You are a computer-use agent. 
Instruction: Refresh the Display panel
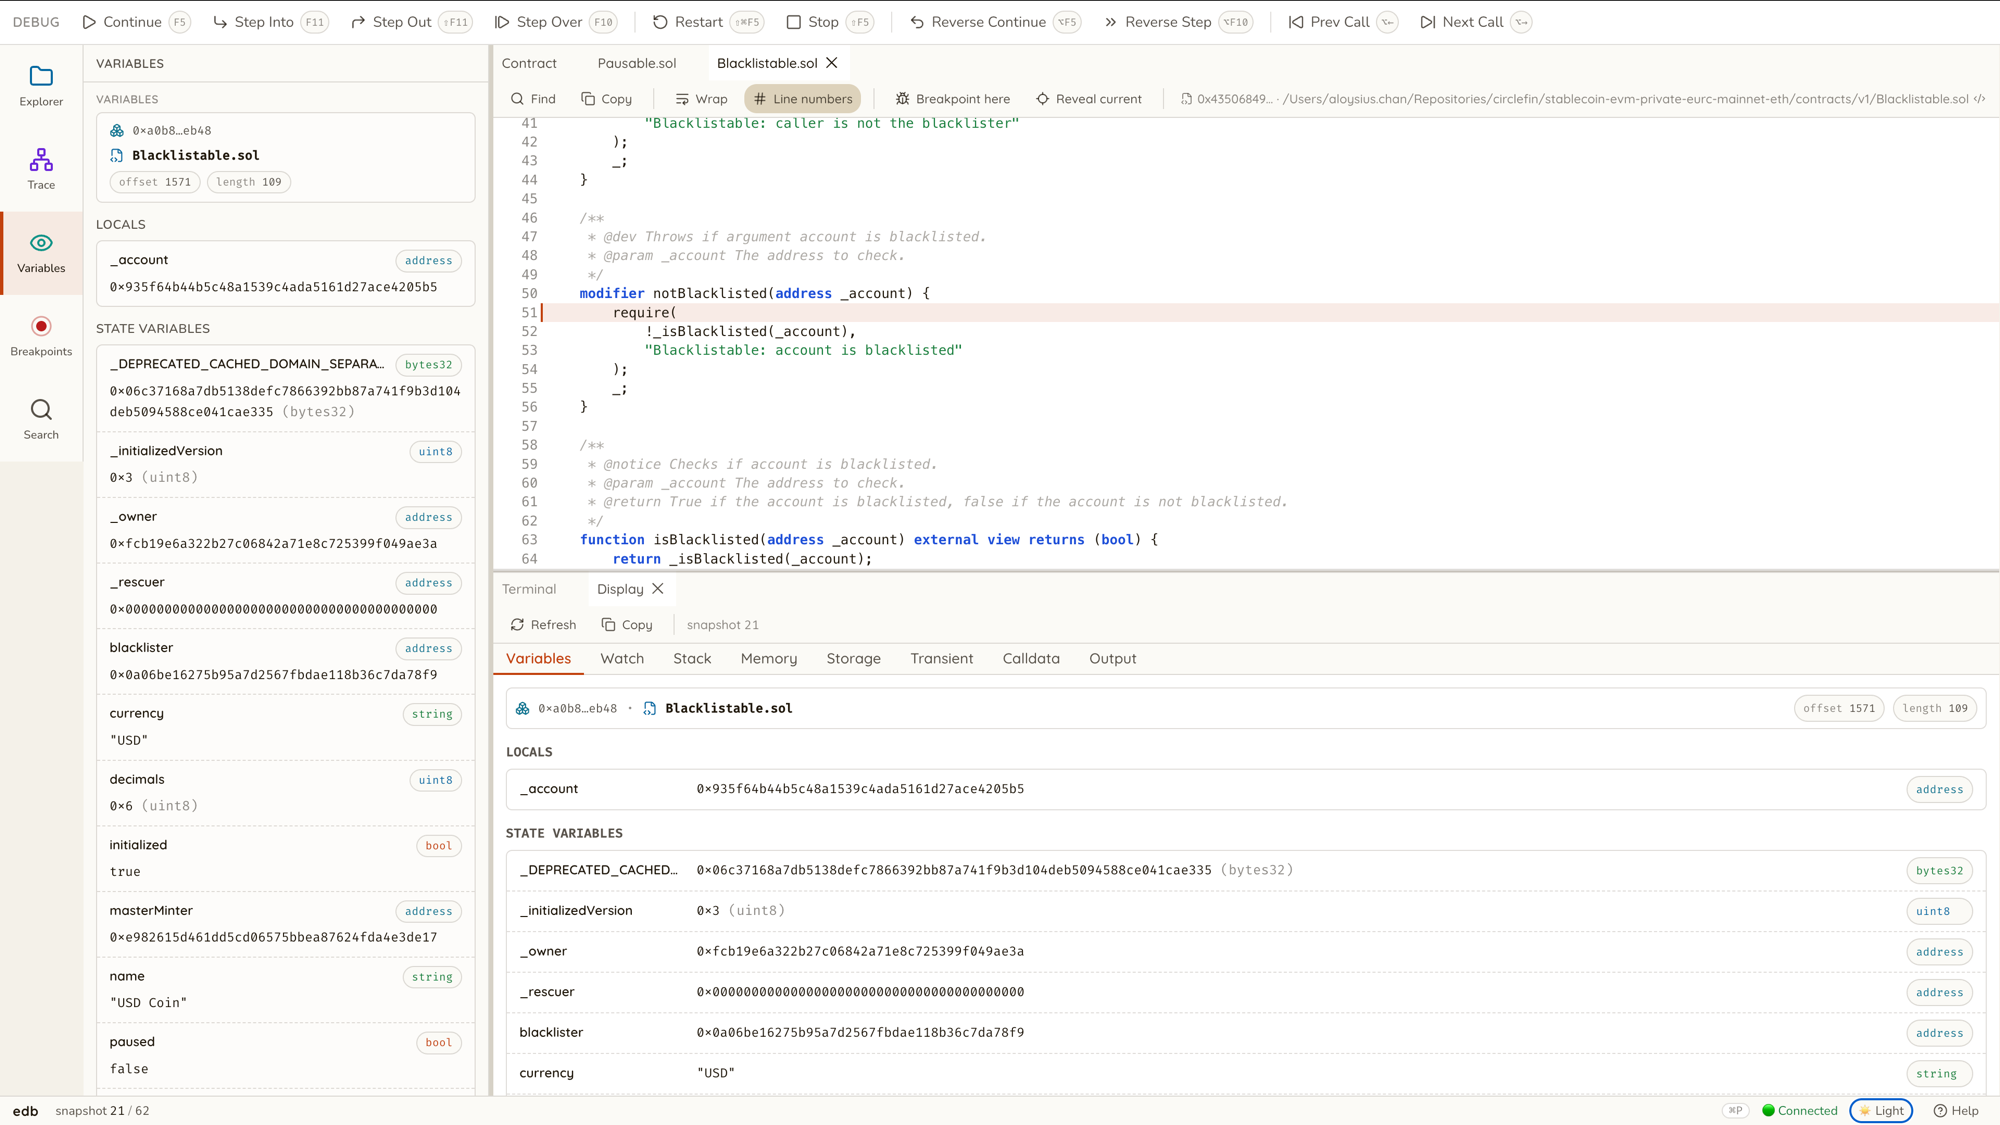click(x=544, y=625)
